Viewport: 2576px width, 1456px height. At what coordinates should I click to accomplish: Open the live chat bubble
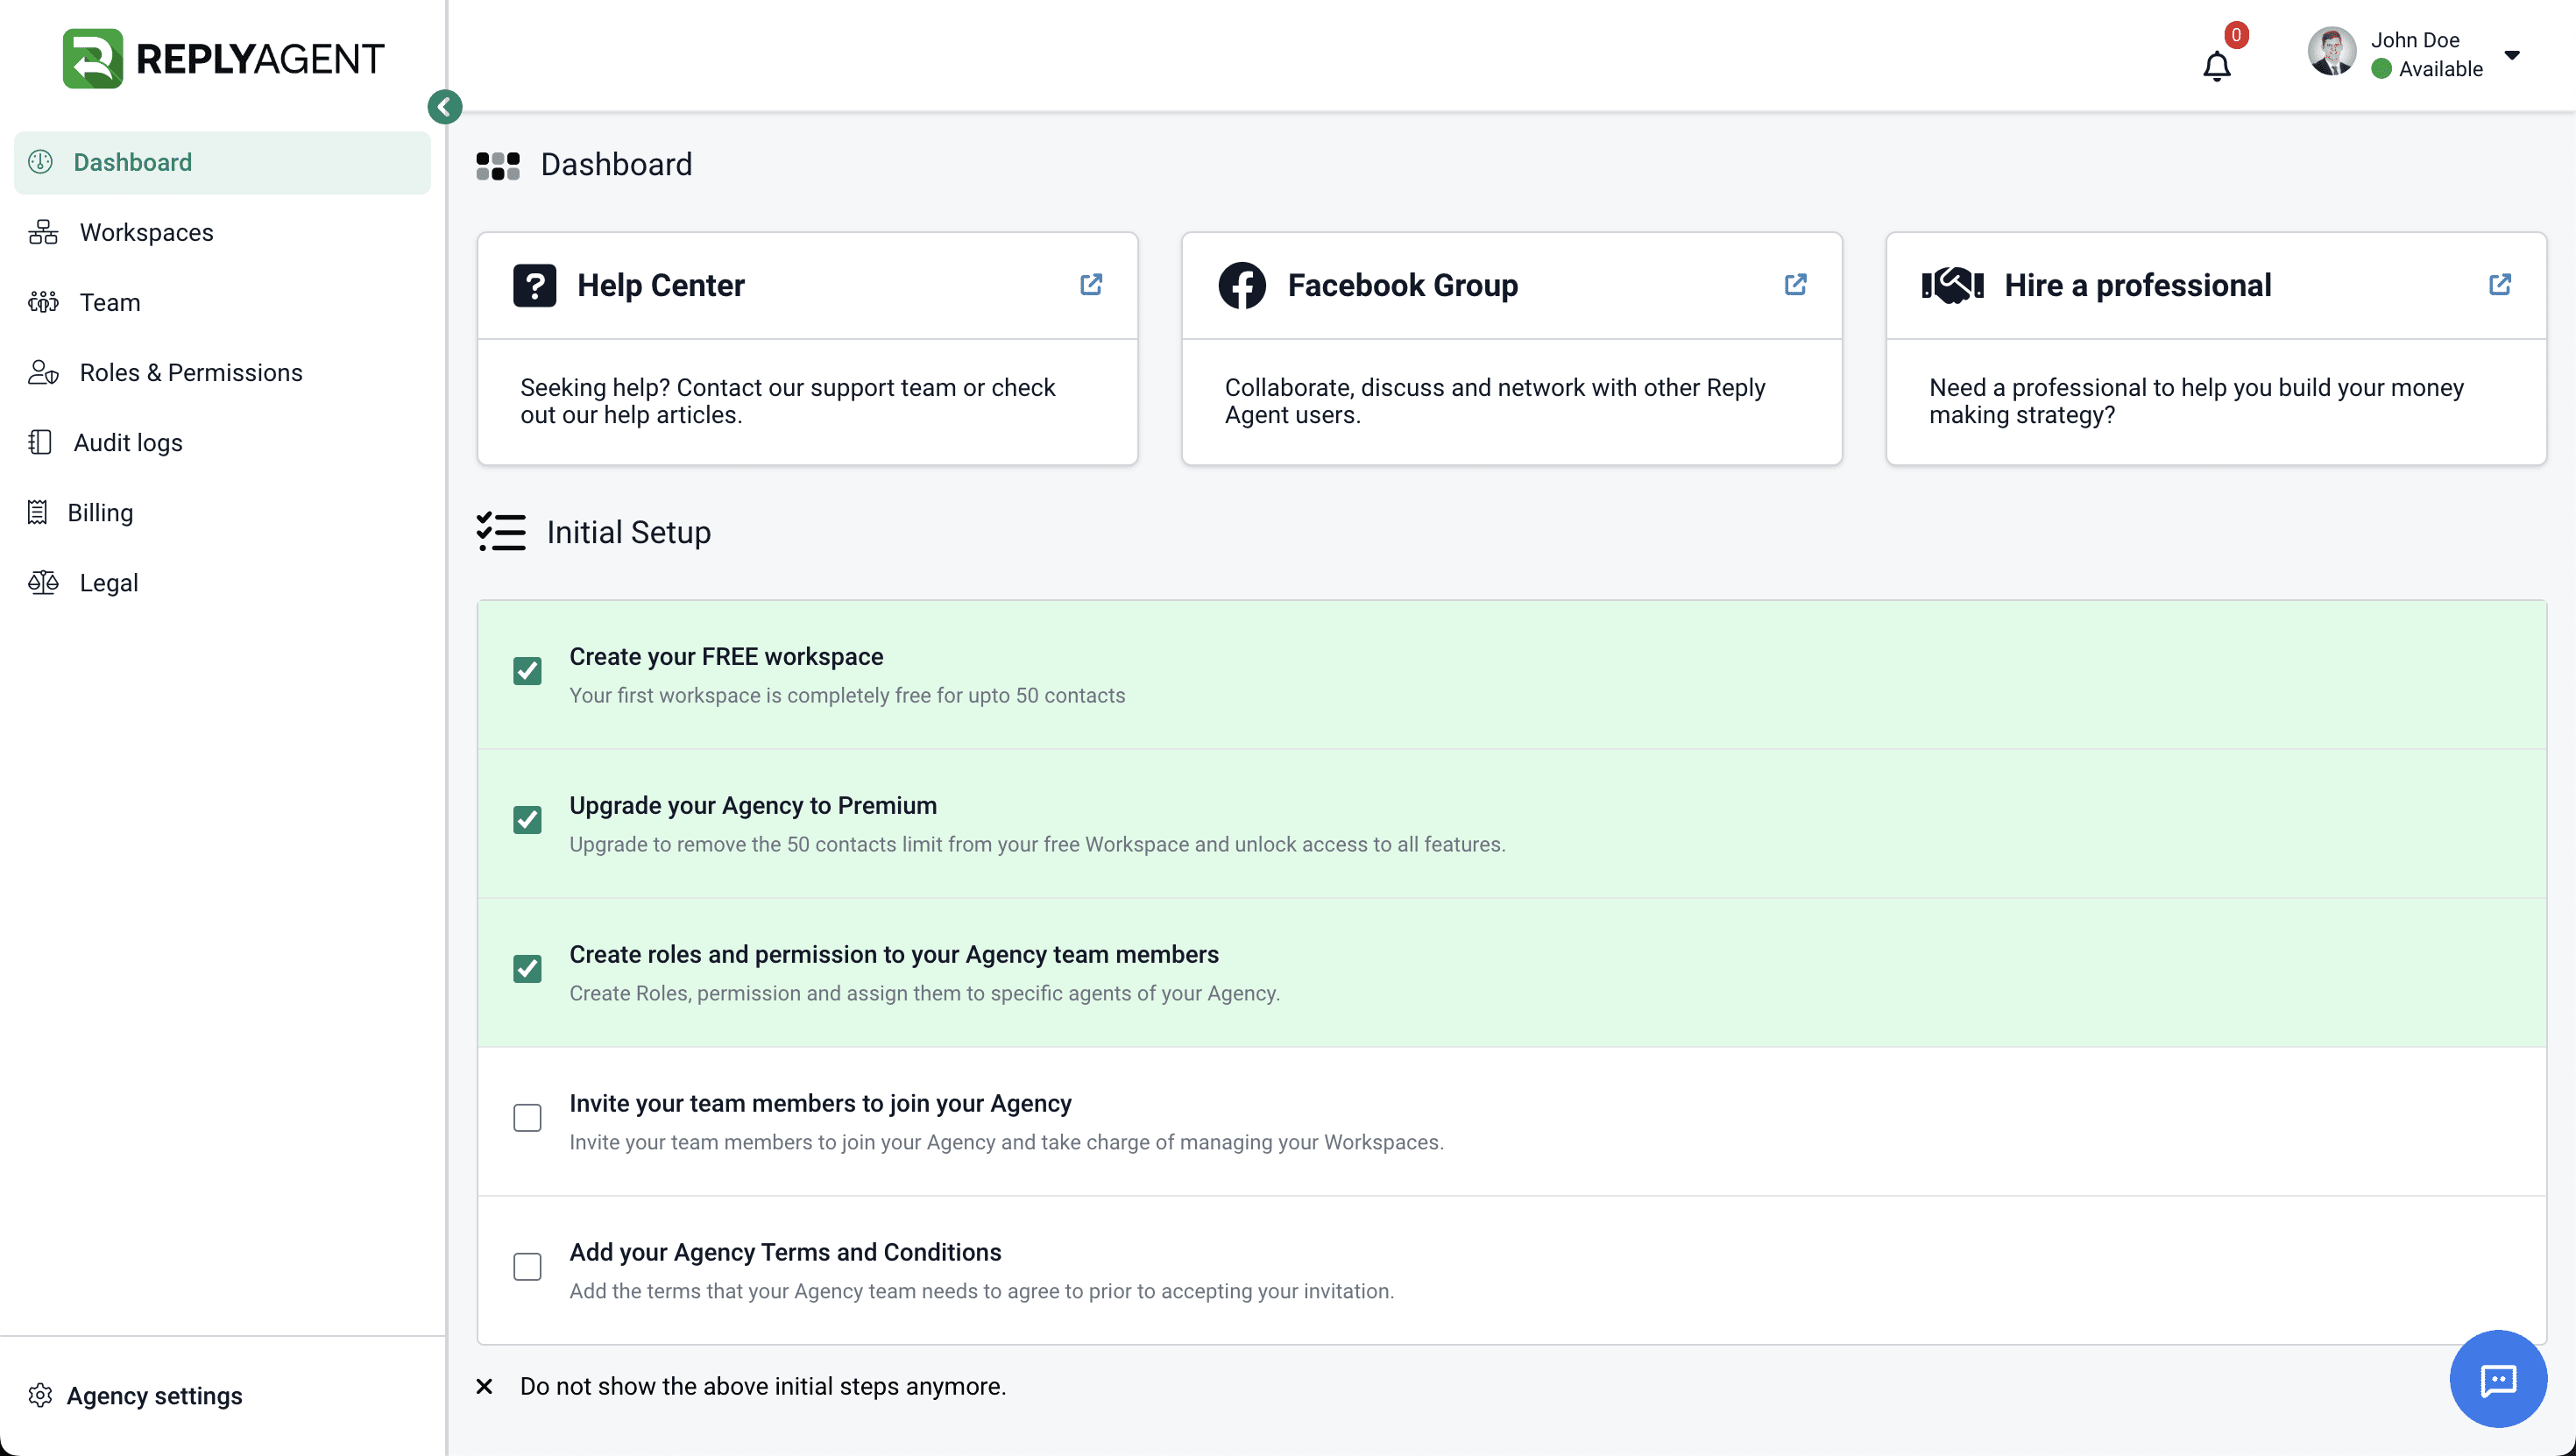(x=2497, y=1379)
